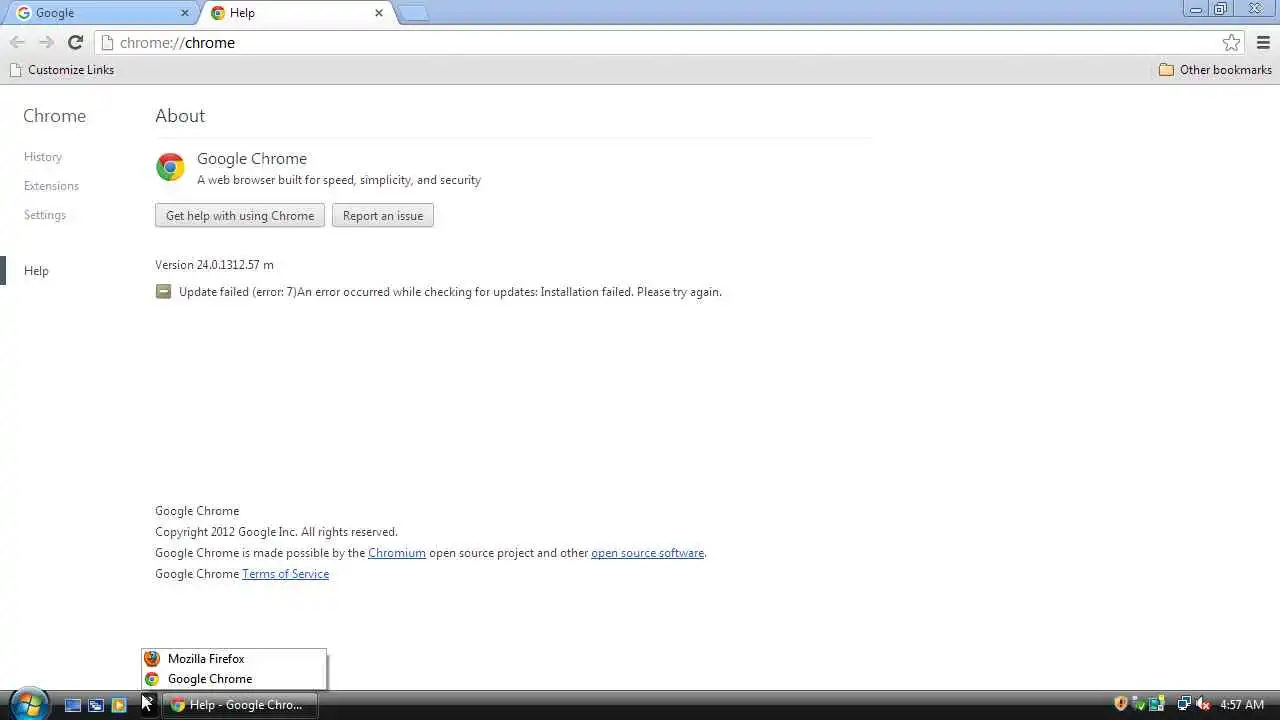Screen dimensions: 1280x720
Task: Close the Help tab
Action: click(379, 13)
